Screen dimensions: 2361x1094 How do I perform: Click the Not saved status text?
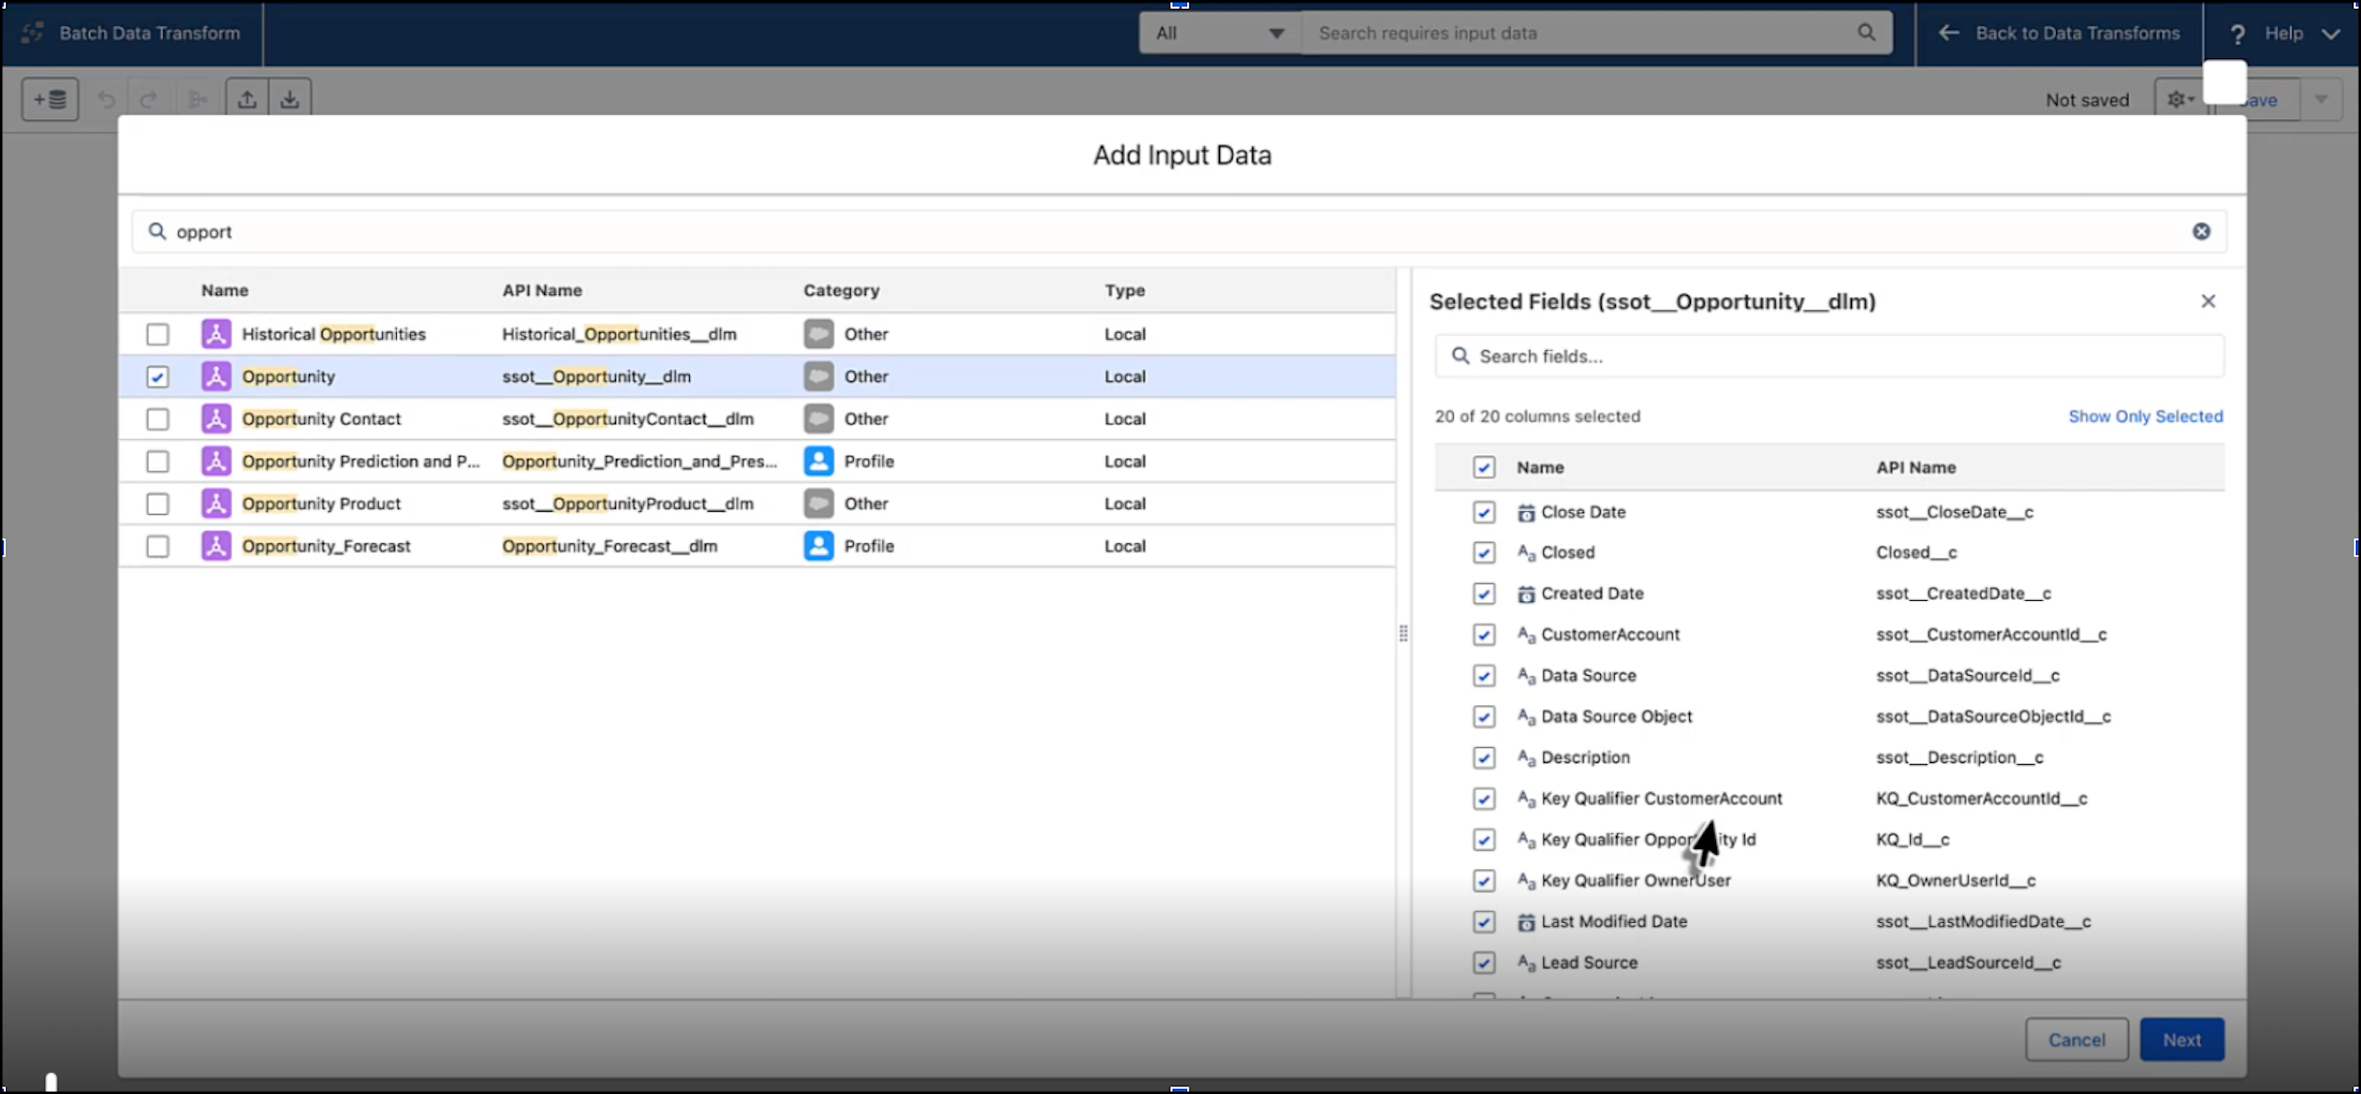coord(2087,100)
